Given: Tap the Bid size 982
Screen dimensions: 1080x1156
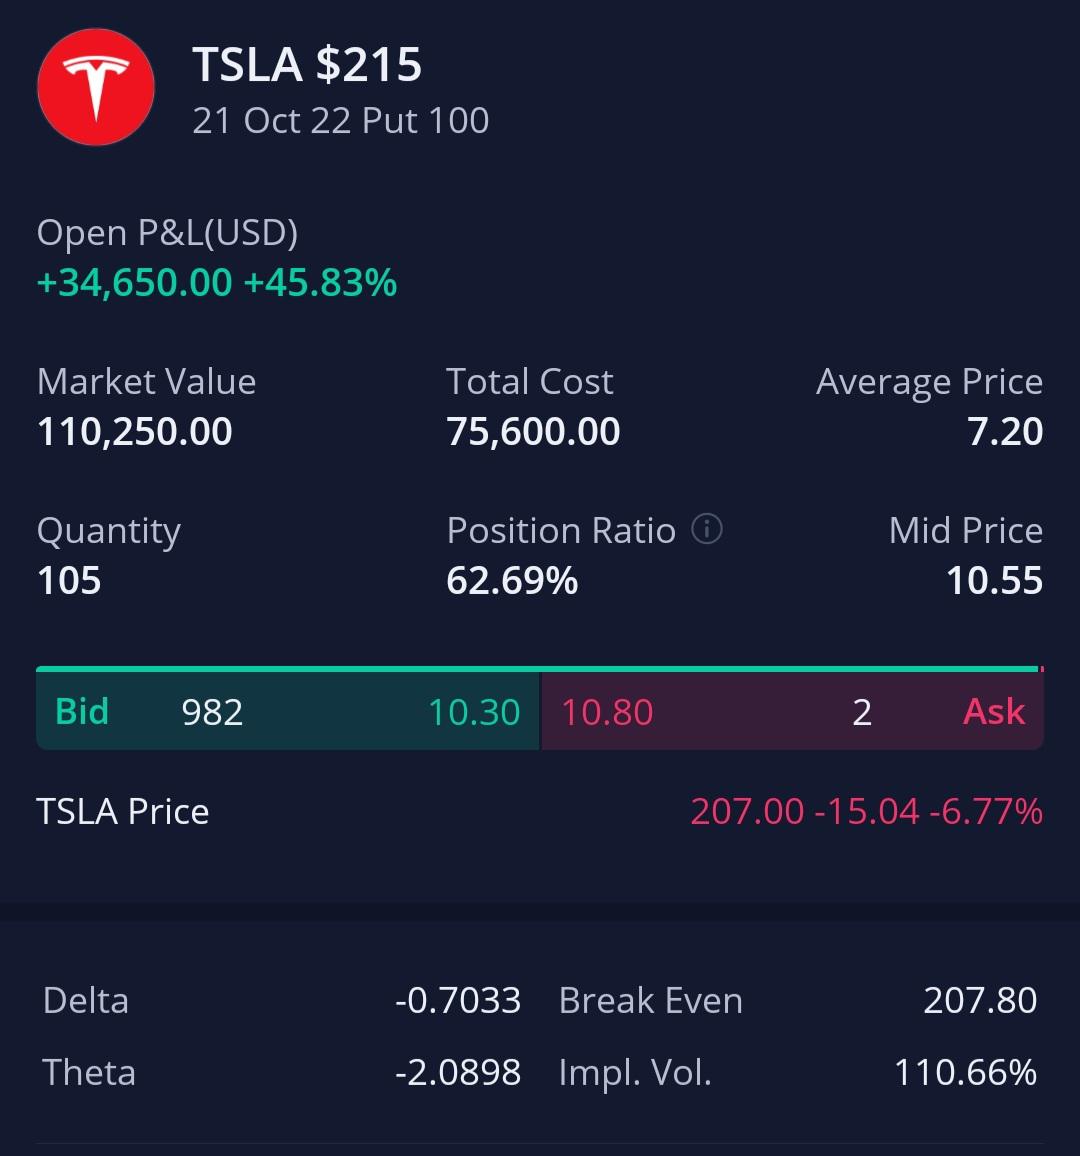Looking at the screenshot, I should point(212,712).
